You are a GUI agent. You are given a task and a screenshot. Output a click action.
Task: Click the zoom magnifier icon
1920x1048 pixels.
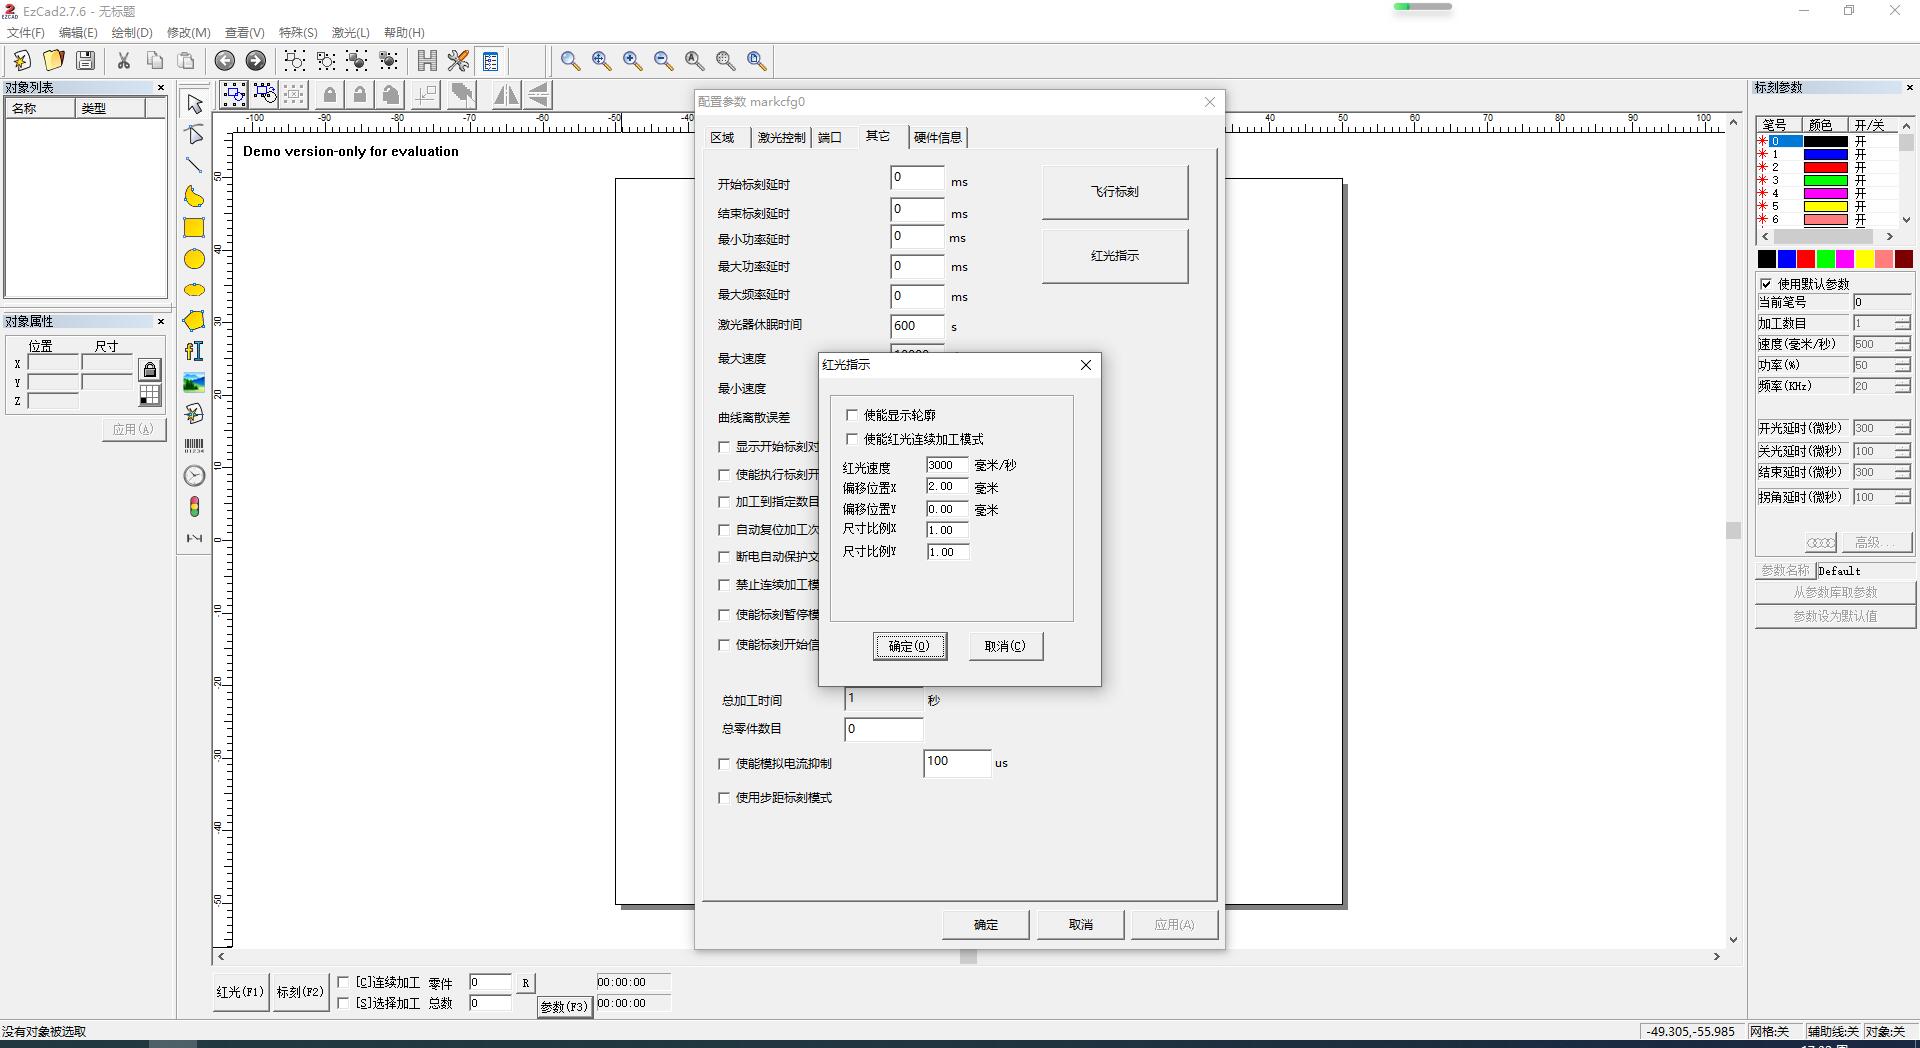(570, 61)
